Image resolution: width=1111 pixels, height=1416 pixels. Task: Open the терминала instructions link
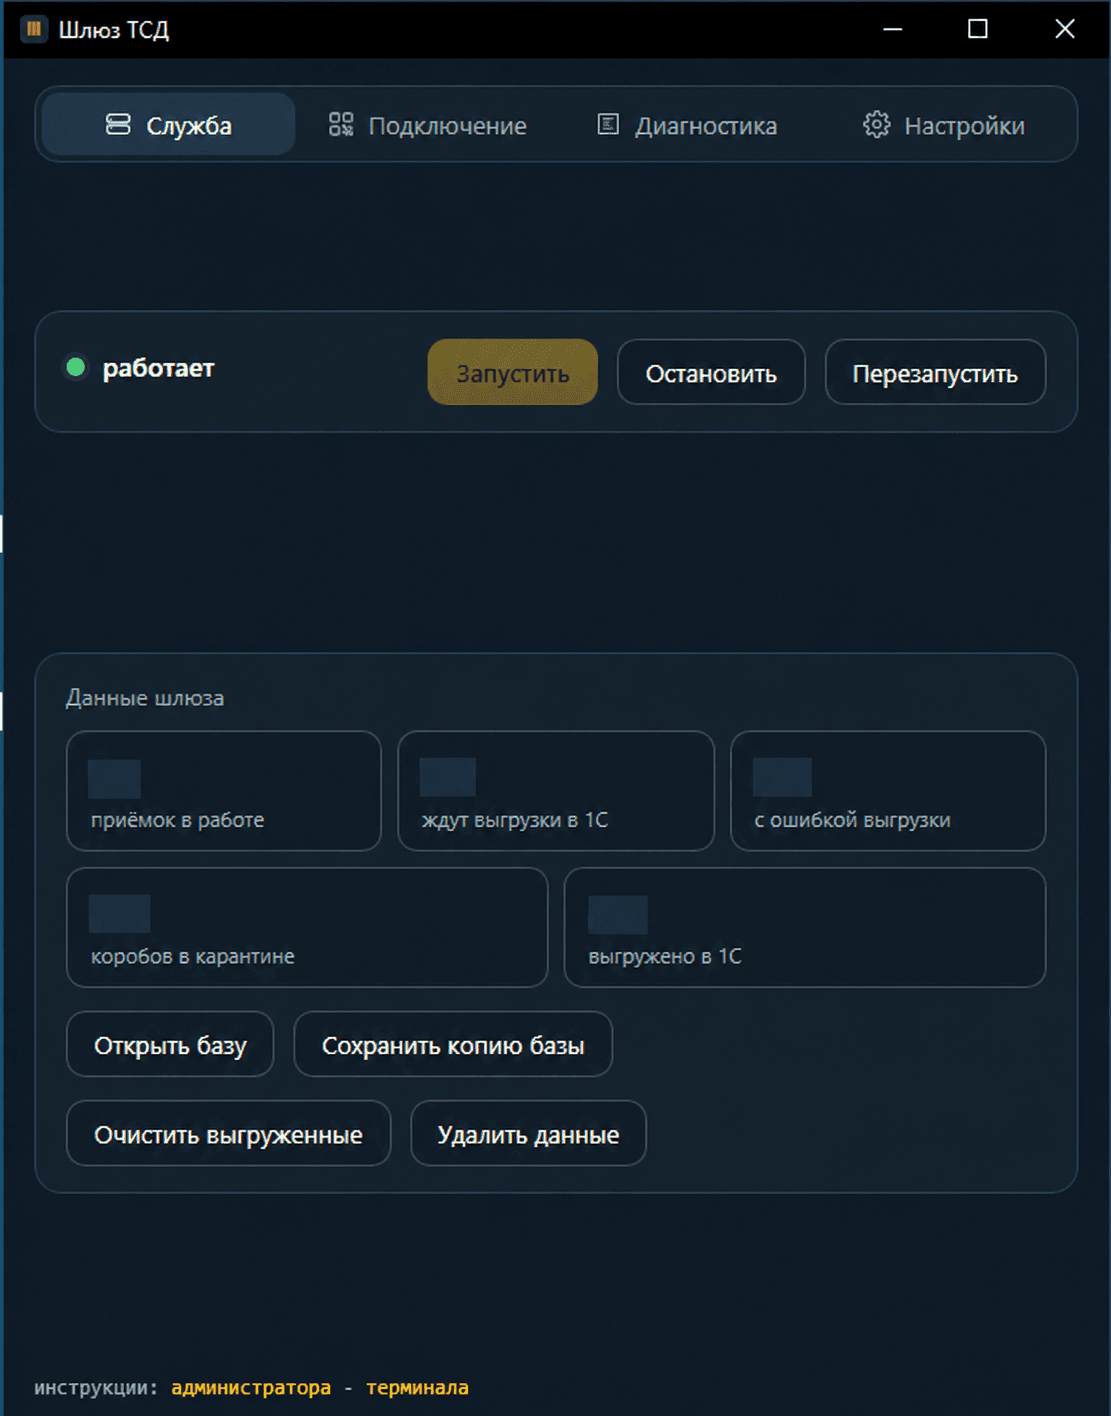click(417, 1388)
